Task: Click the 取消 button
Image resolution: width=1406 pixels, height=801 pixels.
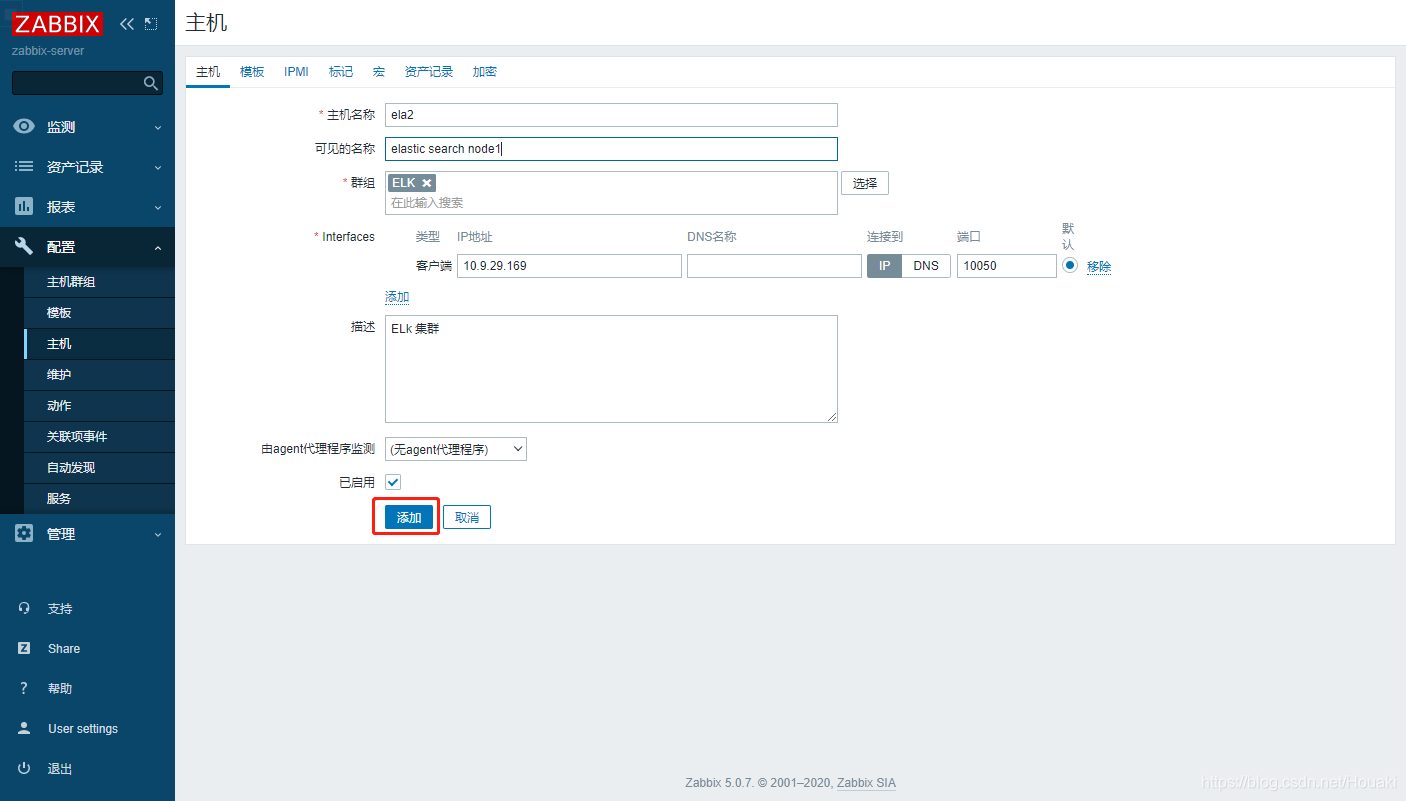Action: (x=467, y=517)
